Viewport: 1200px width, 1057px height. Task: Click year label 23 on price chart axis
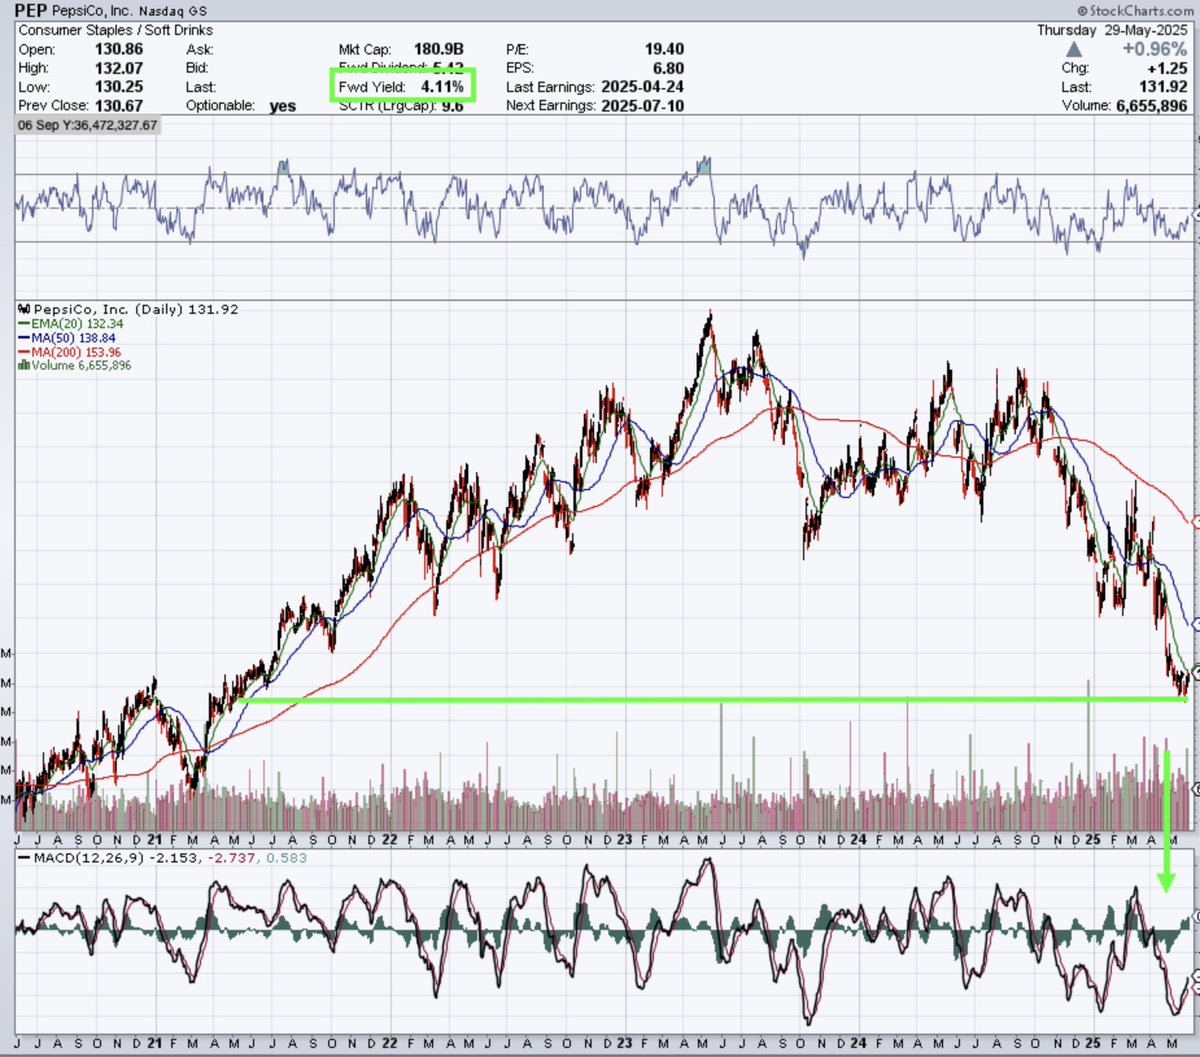pos(623,840)
